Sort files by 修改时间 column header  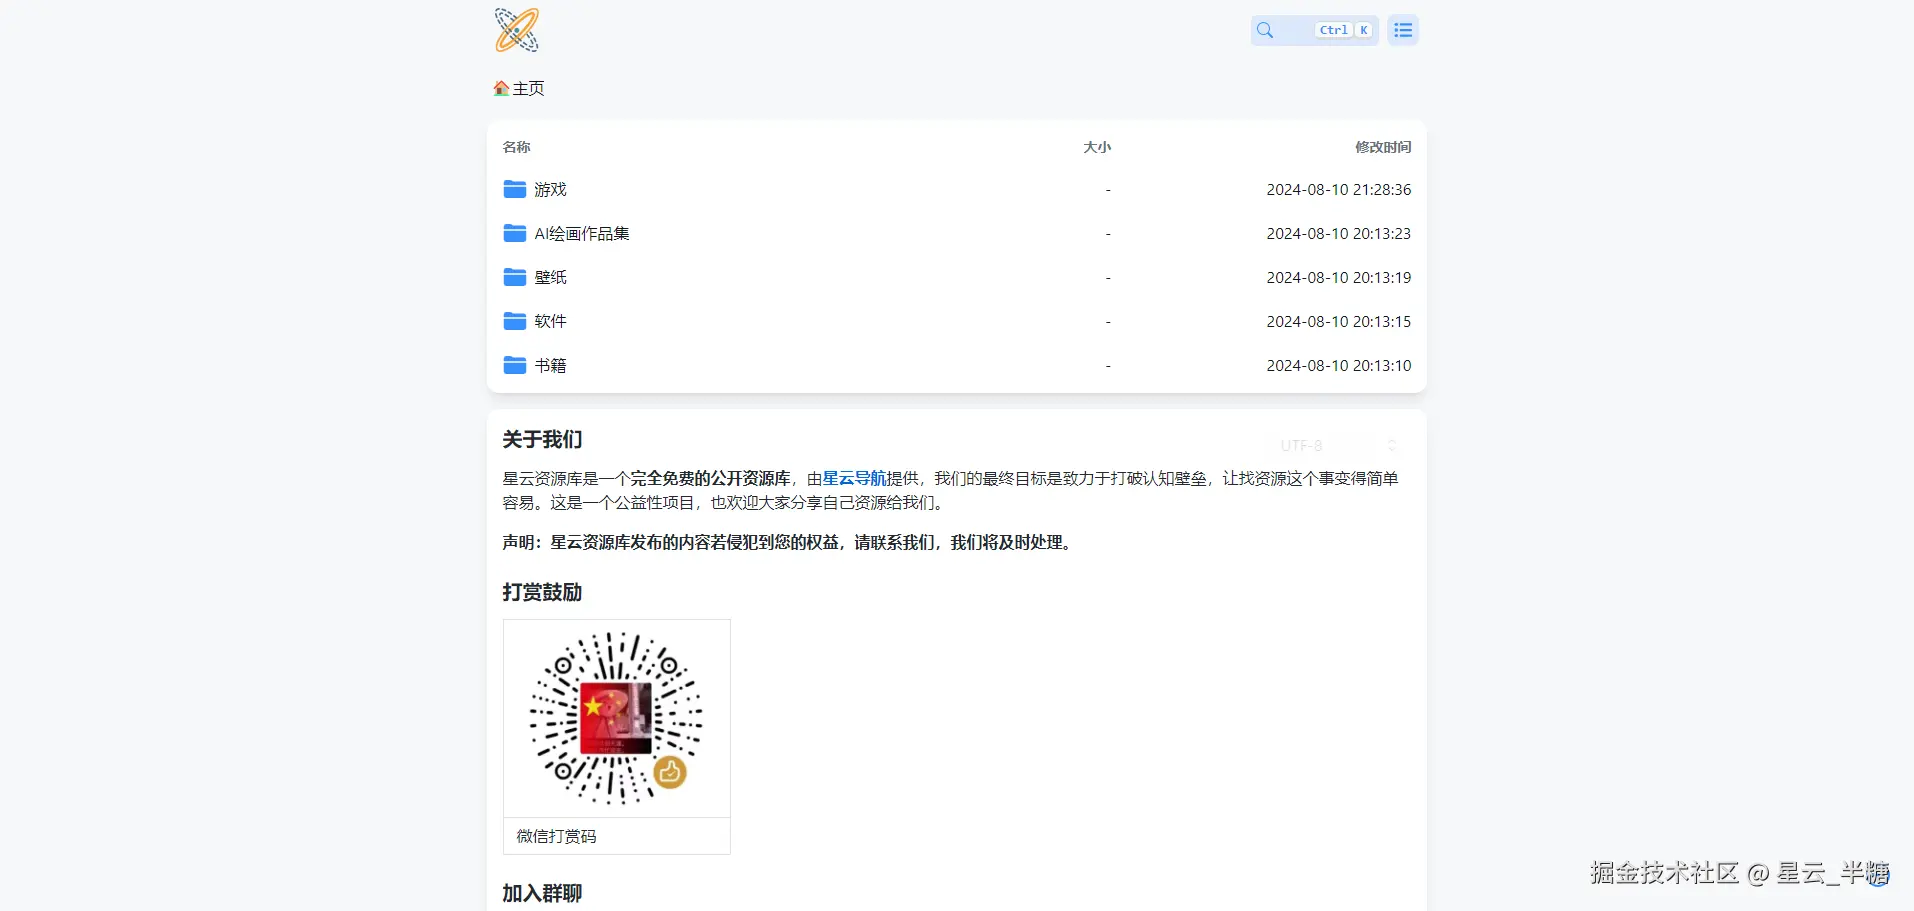[1383, 147]
